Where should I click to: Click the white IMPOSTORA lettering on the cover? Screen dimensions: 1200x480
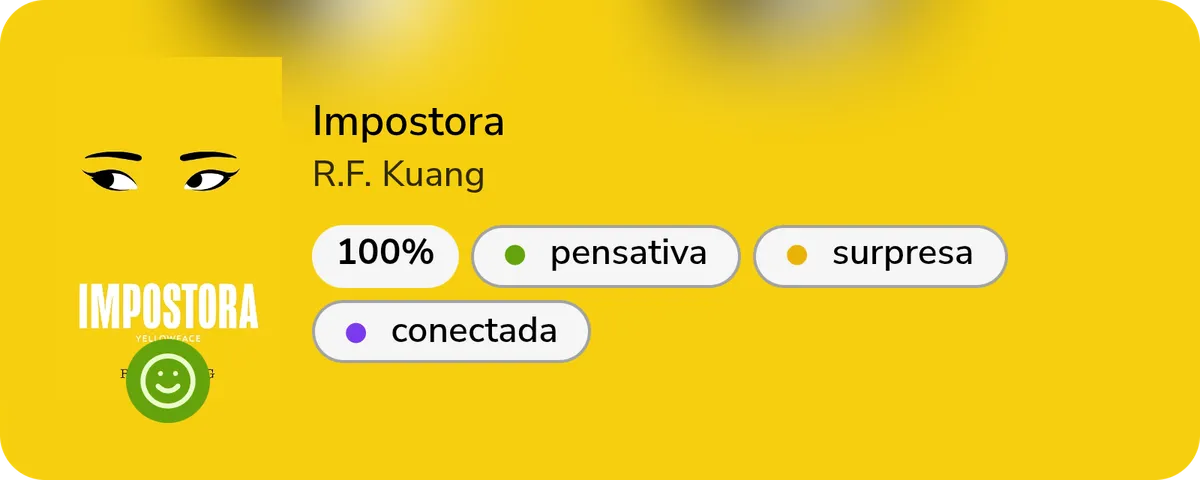[x=168, y=307]
